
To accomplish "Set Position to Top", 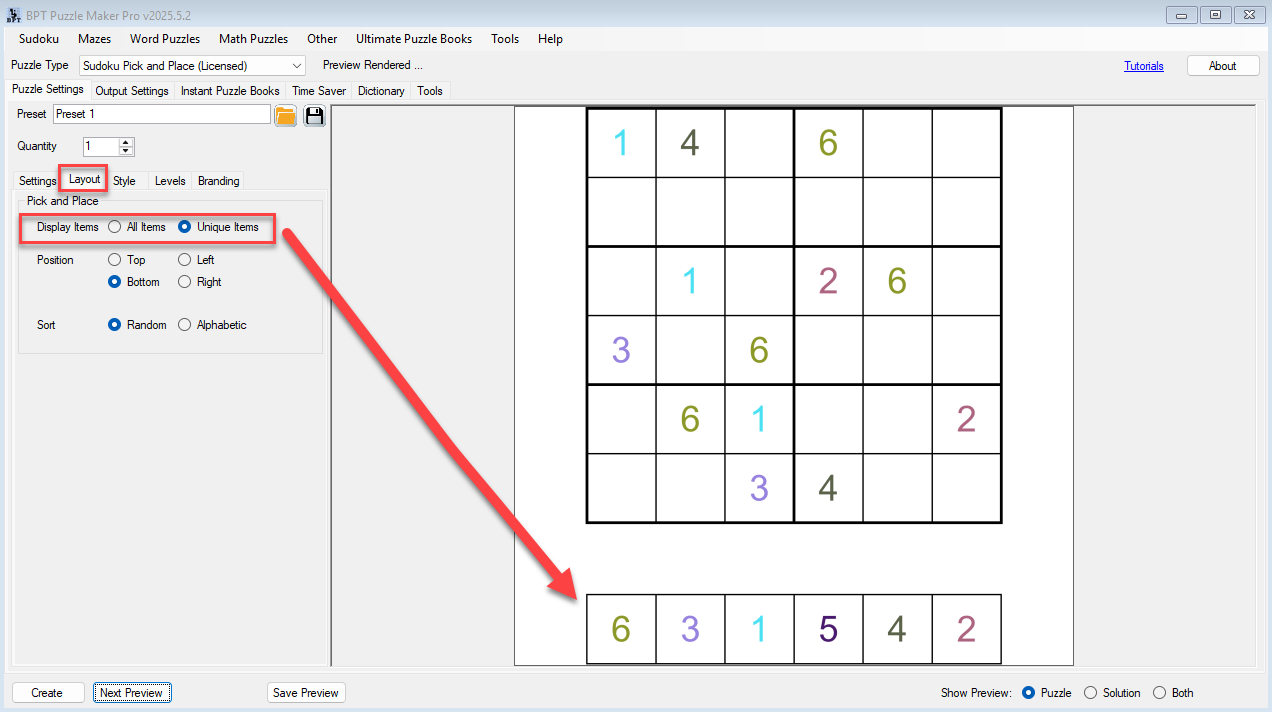I will (115, 259).
